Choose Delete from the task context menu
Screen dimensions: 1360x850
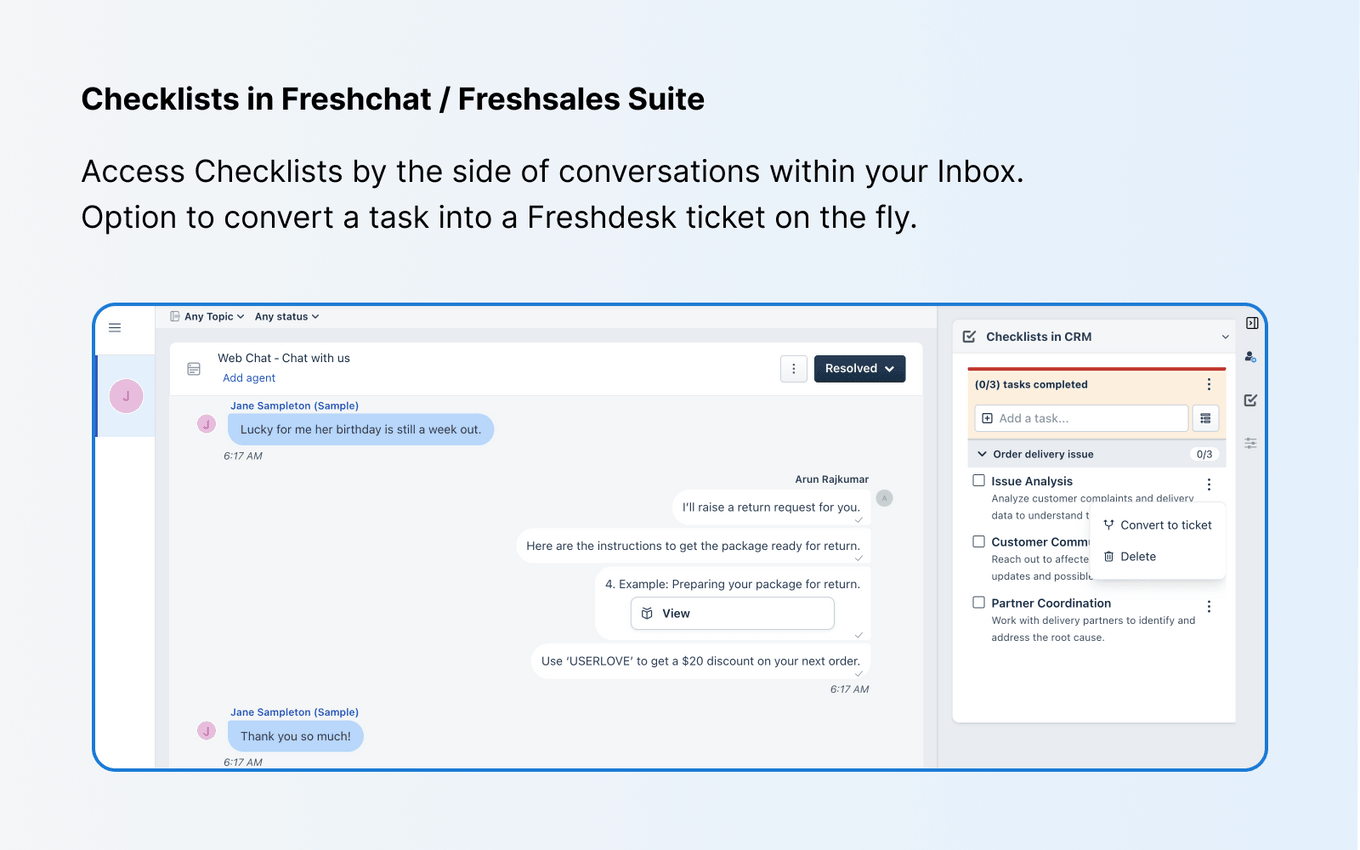(x=1139, y=556)
